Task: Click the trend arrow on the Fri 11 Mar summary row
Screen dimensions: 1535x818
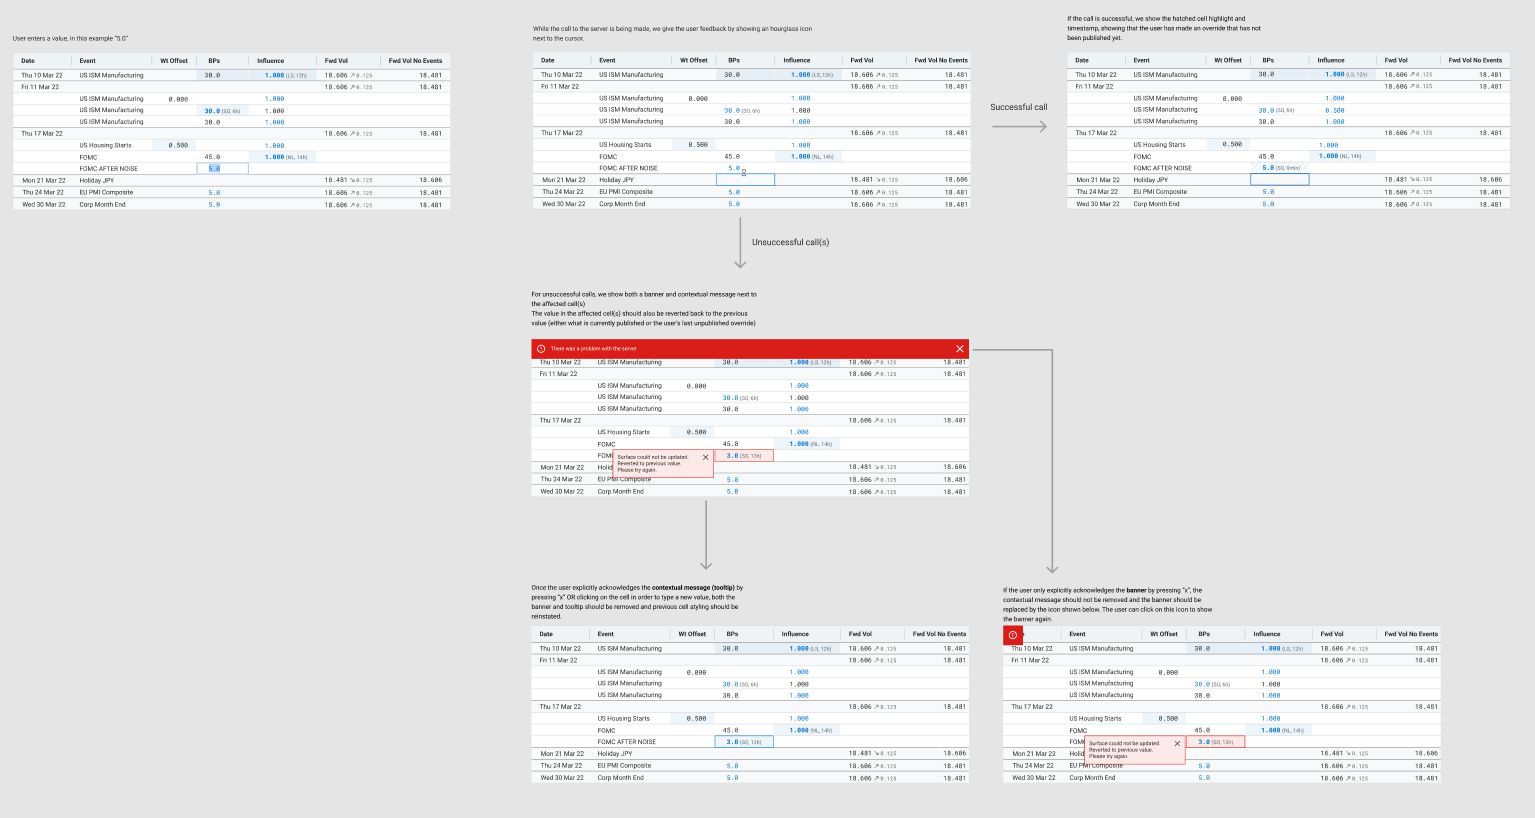Action: [x=353, y=87]
